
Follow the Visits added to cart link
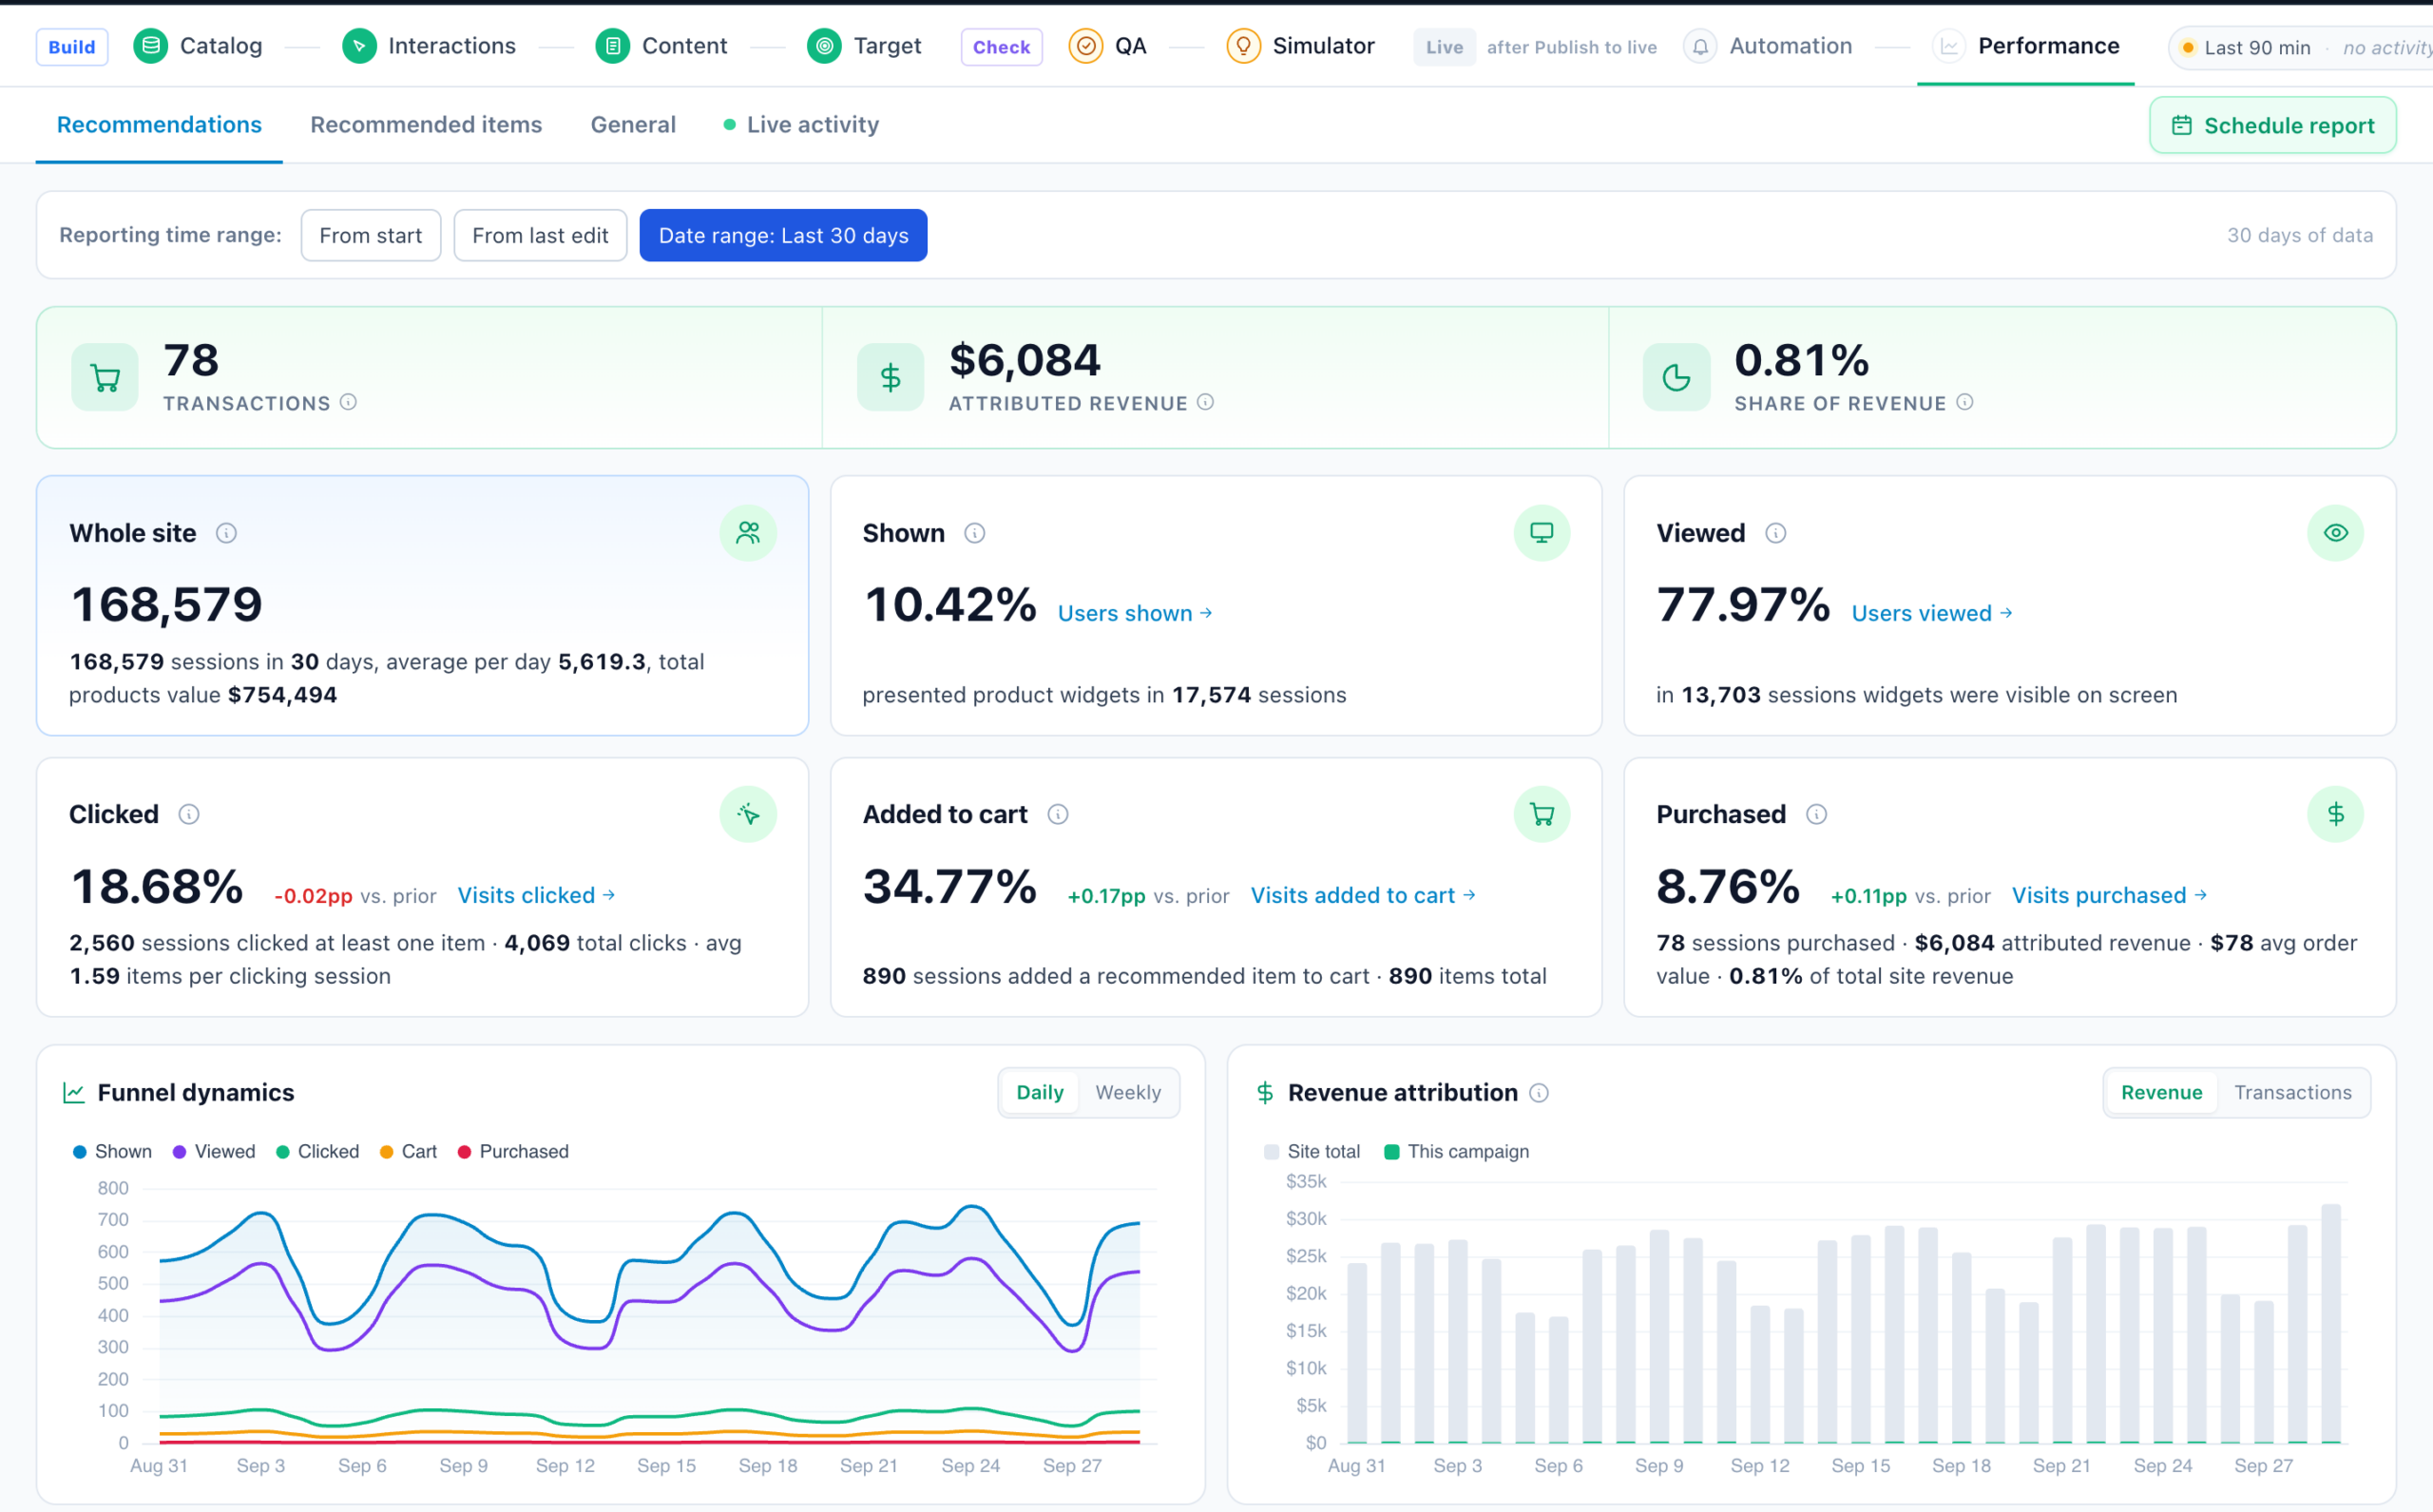(1363, 895)
